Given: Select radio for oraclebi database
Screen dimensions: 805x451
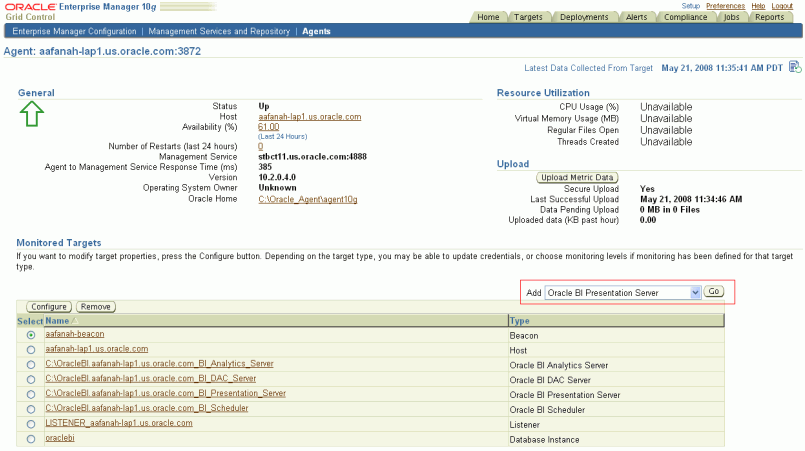Looking at the screenshot, I should tap(31, 439).
